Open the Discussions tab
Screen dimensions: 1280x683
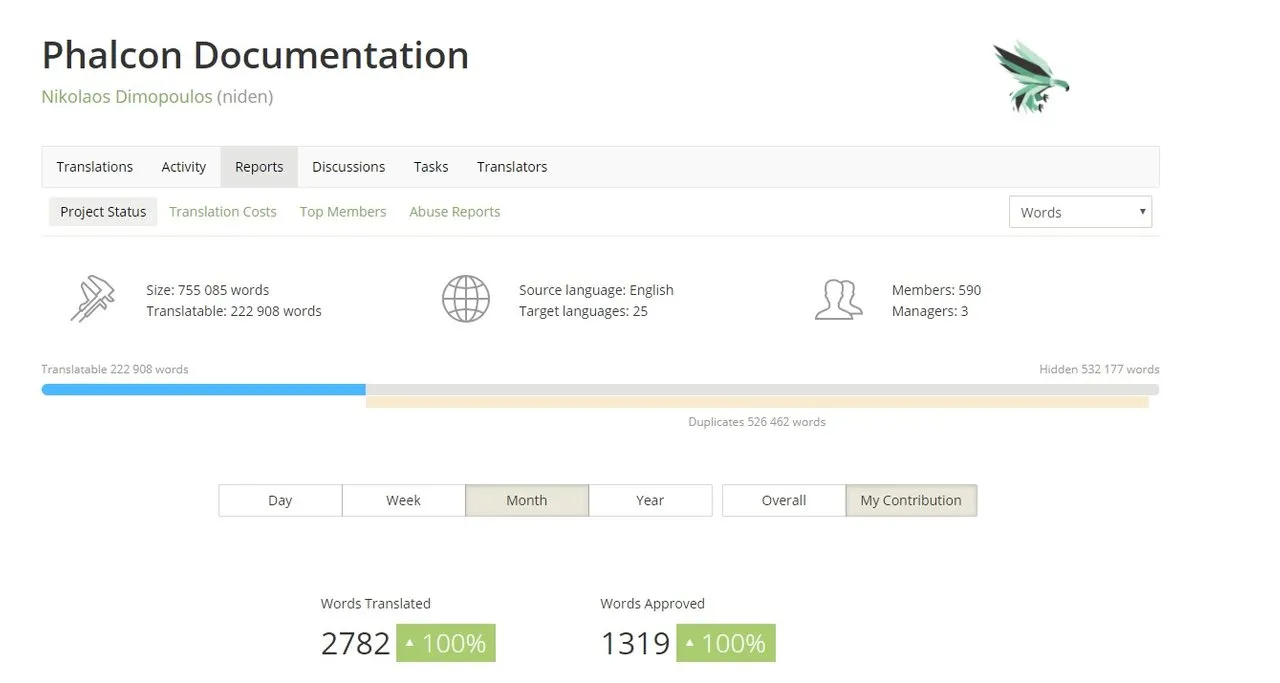[x=348, y=167]
